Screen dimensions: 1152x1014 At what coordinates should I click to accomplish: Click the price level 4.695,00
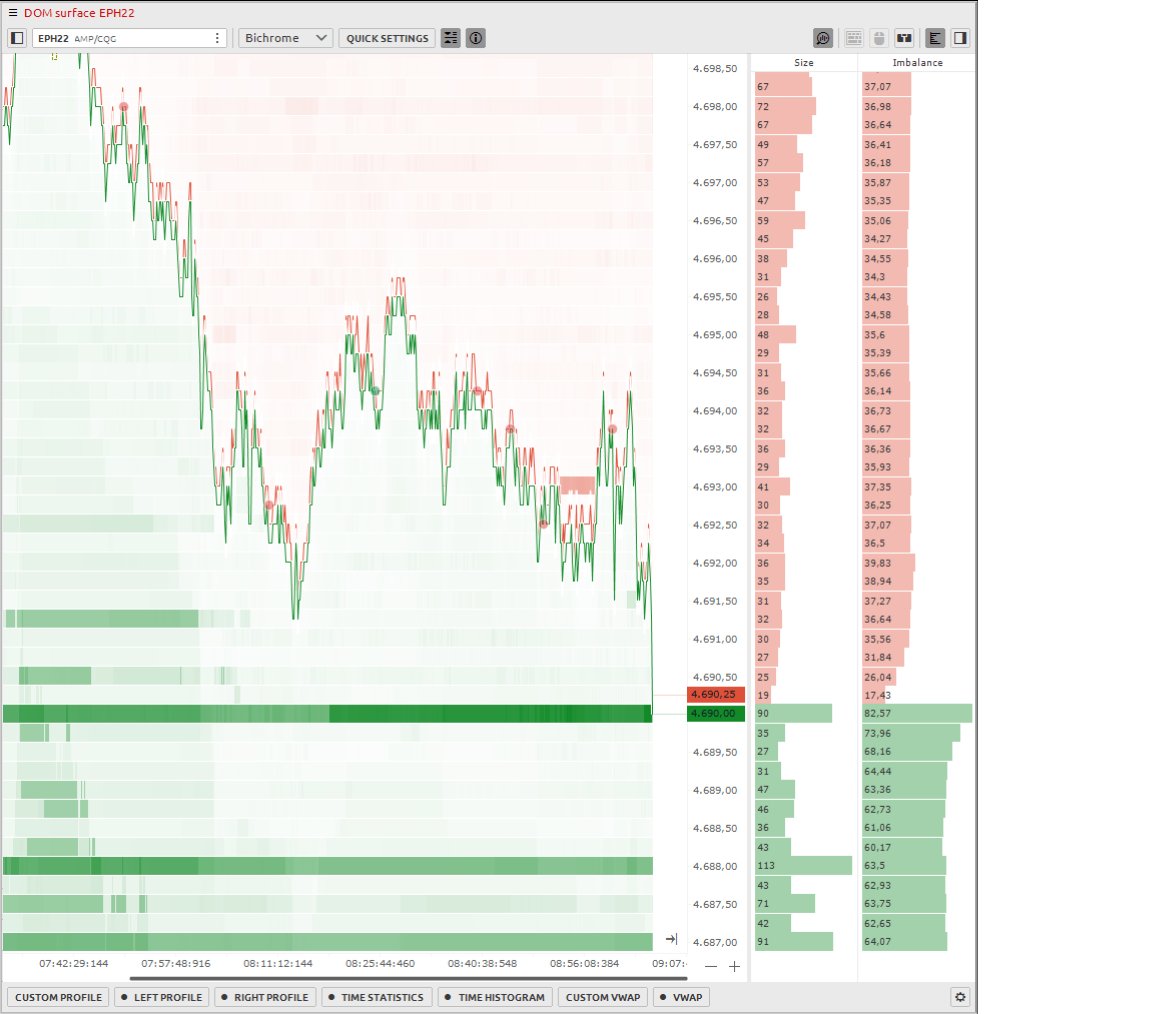tap(715, 334)
